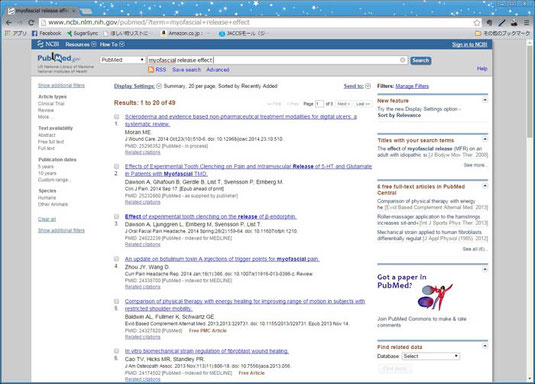Click the page number input box
This screenshot has width=535, height=384.
(319, 104)
